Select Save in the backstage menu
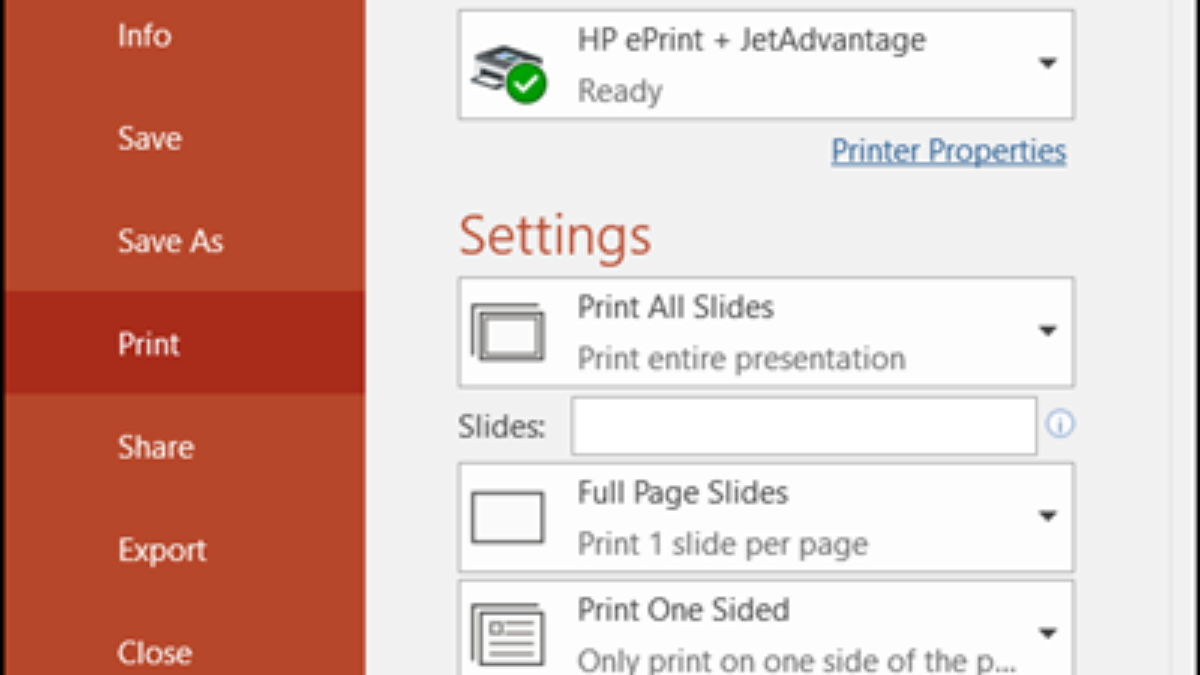This screenshot has width=1200, height=675. click(149, 138)
